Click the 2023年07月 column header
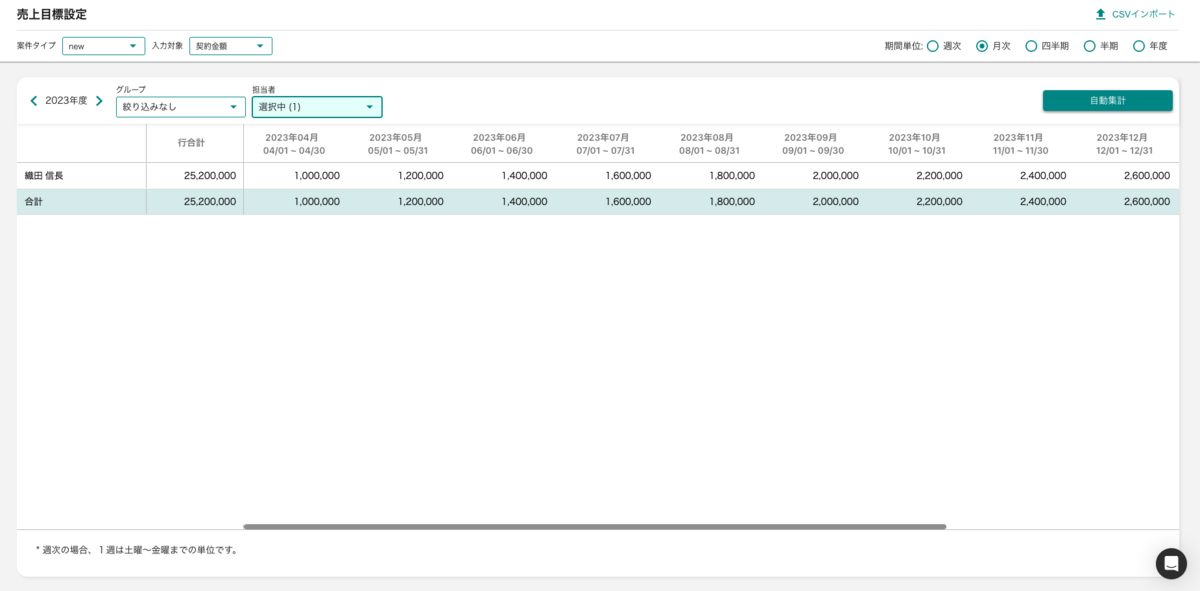This screenshot has height=591, width=1200. pos(605,144)
